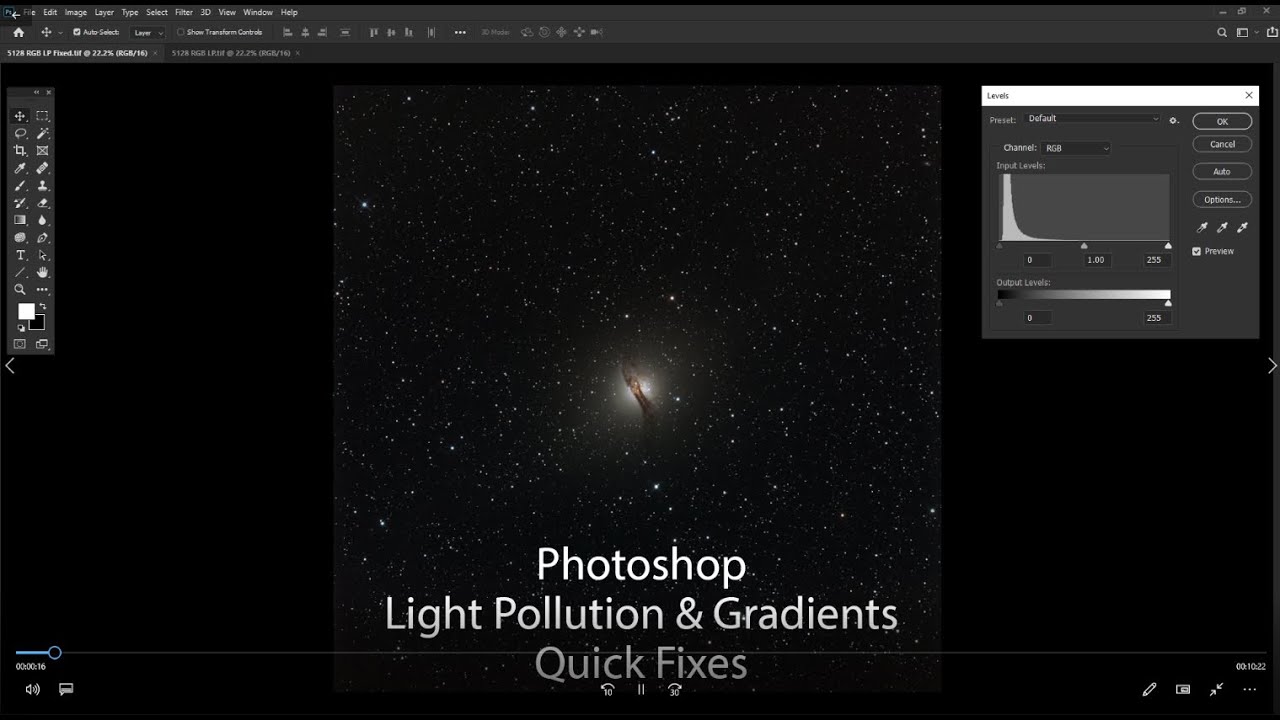This screenshot has height=720, width=1280.
Task: Click the foreground color white swatch
Action: [x=26, y=312]
